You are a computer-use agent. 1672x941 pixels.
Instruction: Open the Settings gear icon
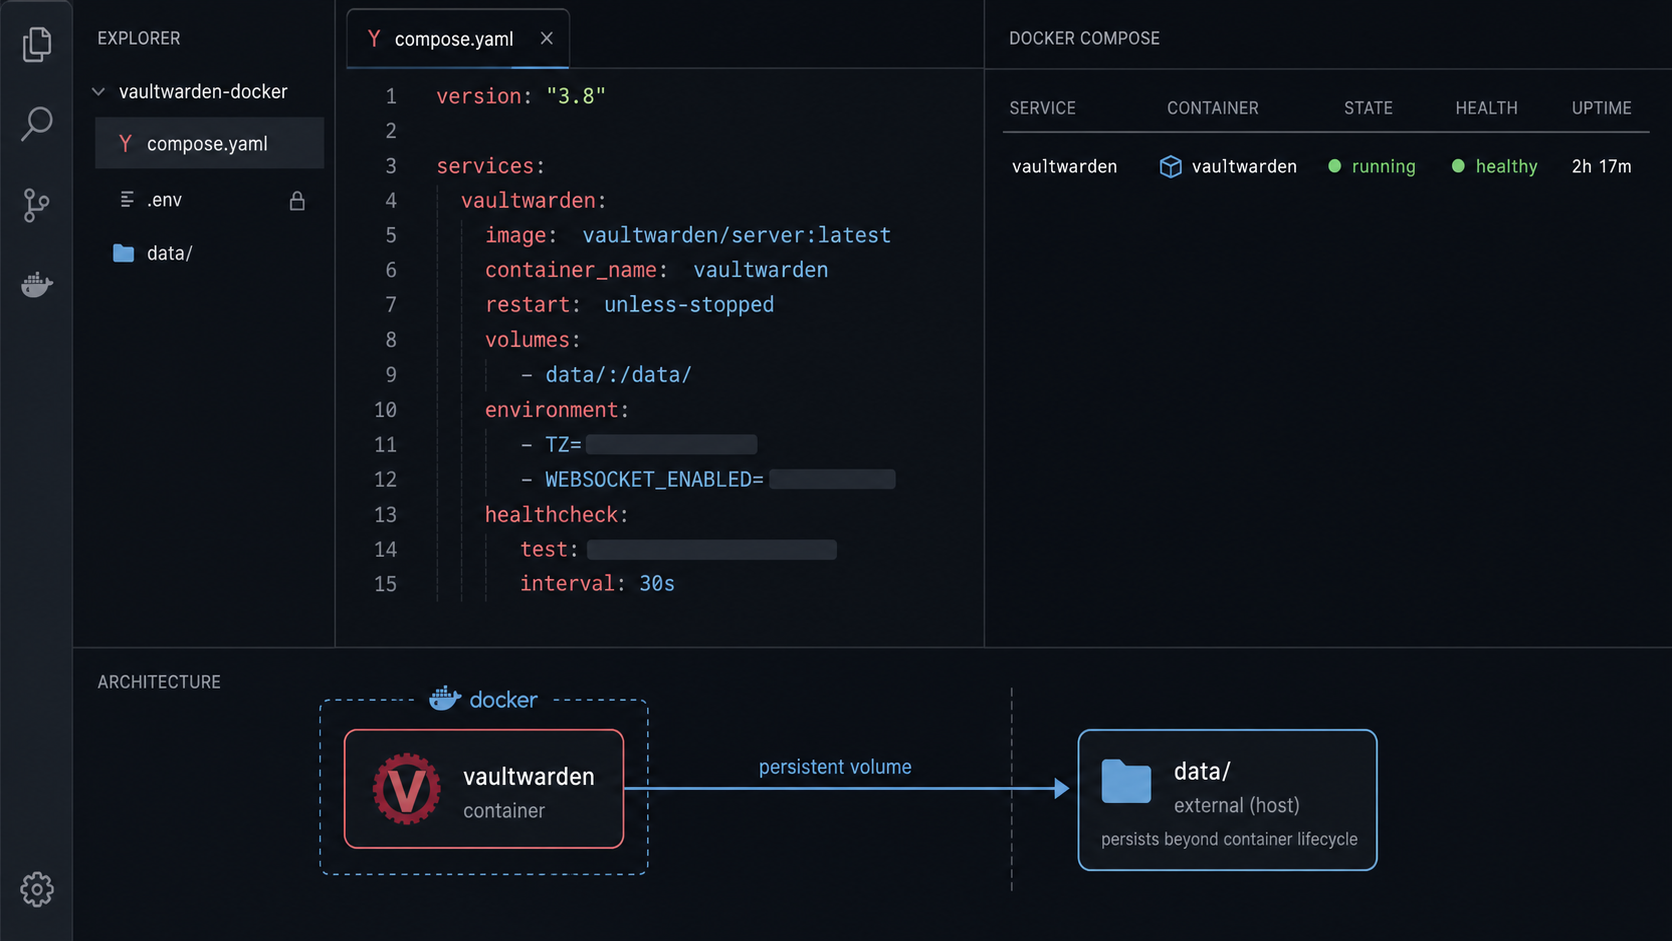click(37, 889)
